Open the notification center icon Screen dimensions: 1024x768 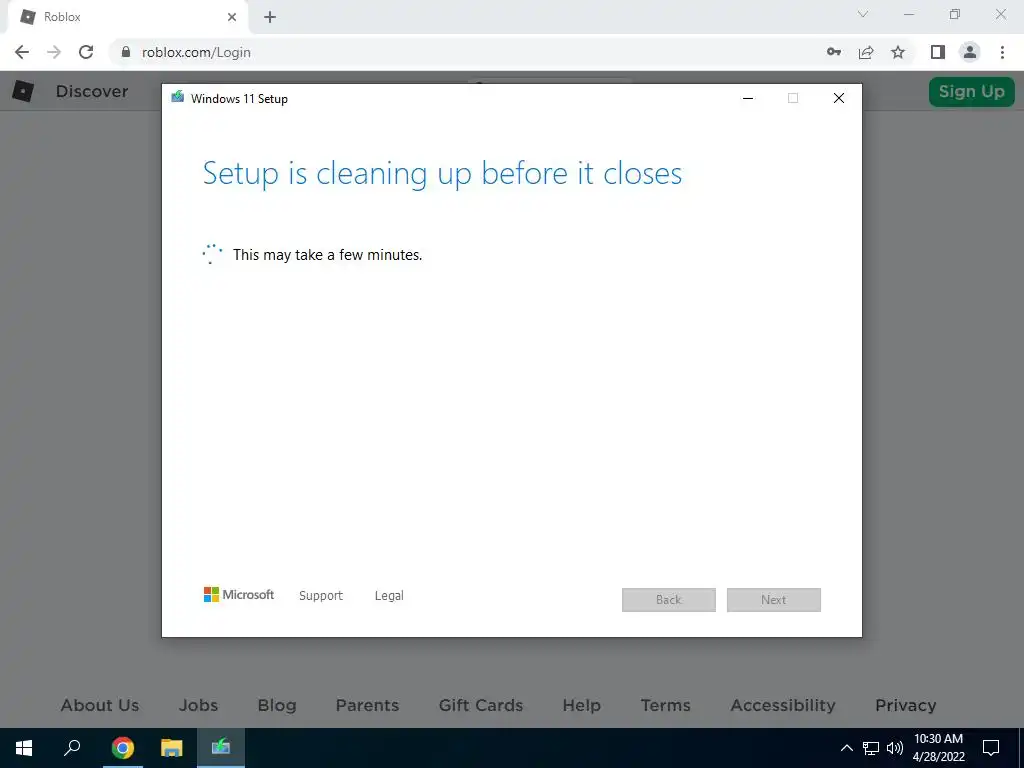[991, 748]
